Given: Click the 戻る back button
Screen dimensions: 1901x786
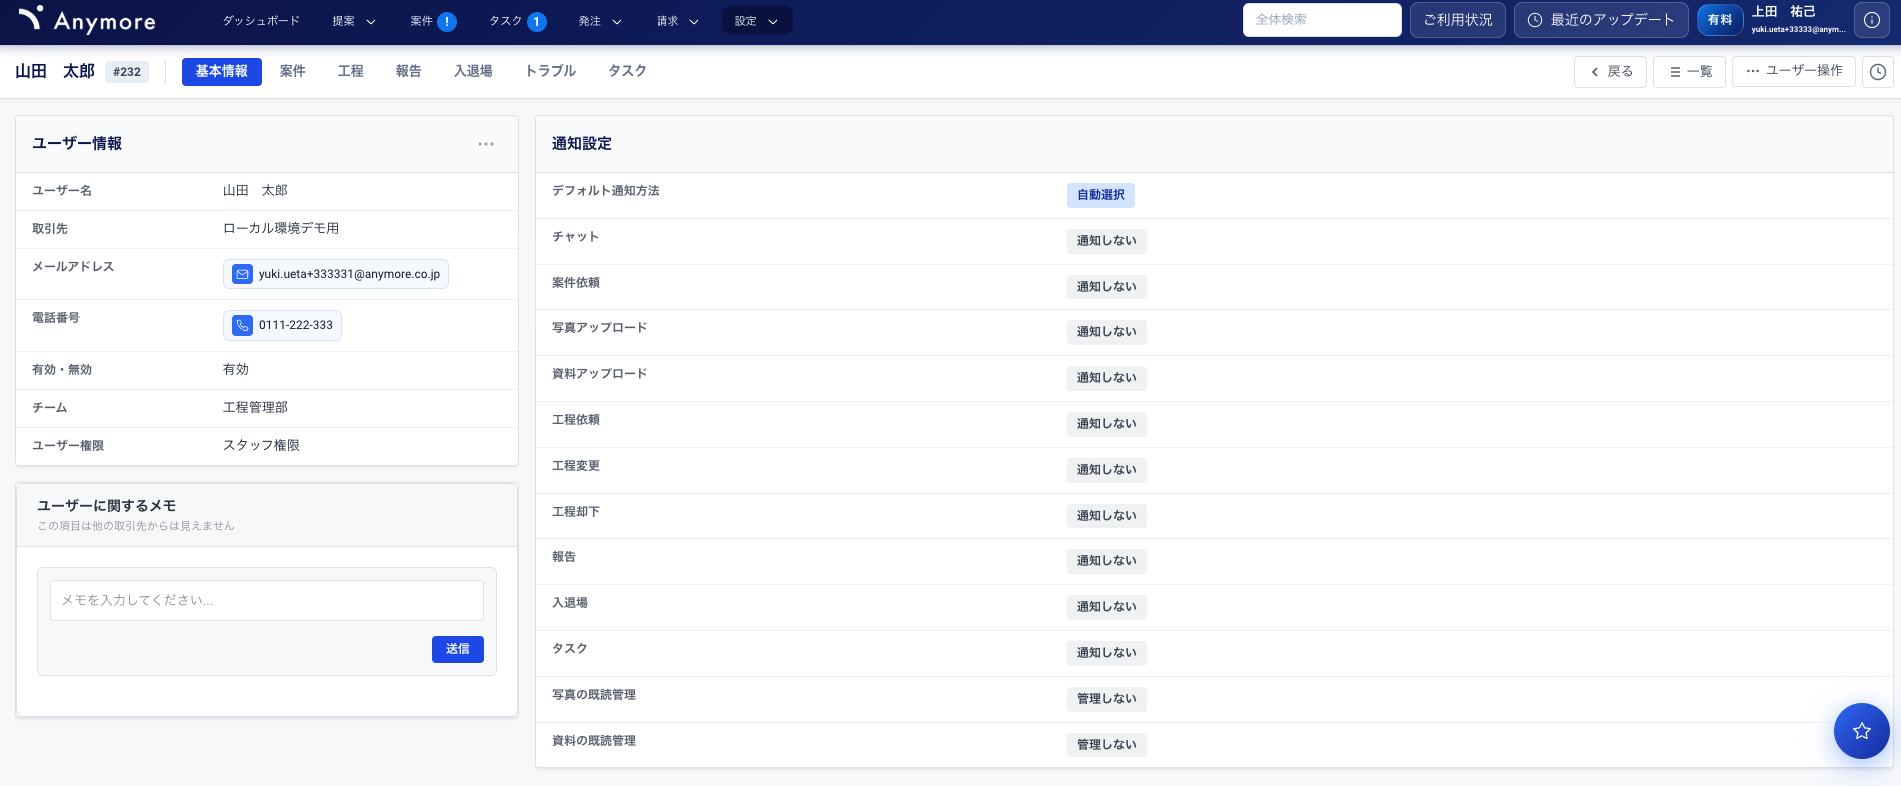Looking at the screenshot, I should [x=1610, y=72].
